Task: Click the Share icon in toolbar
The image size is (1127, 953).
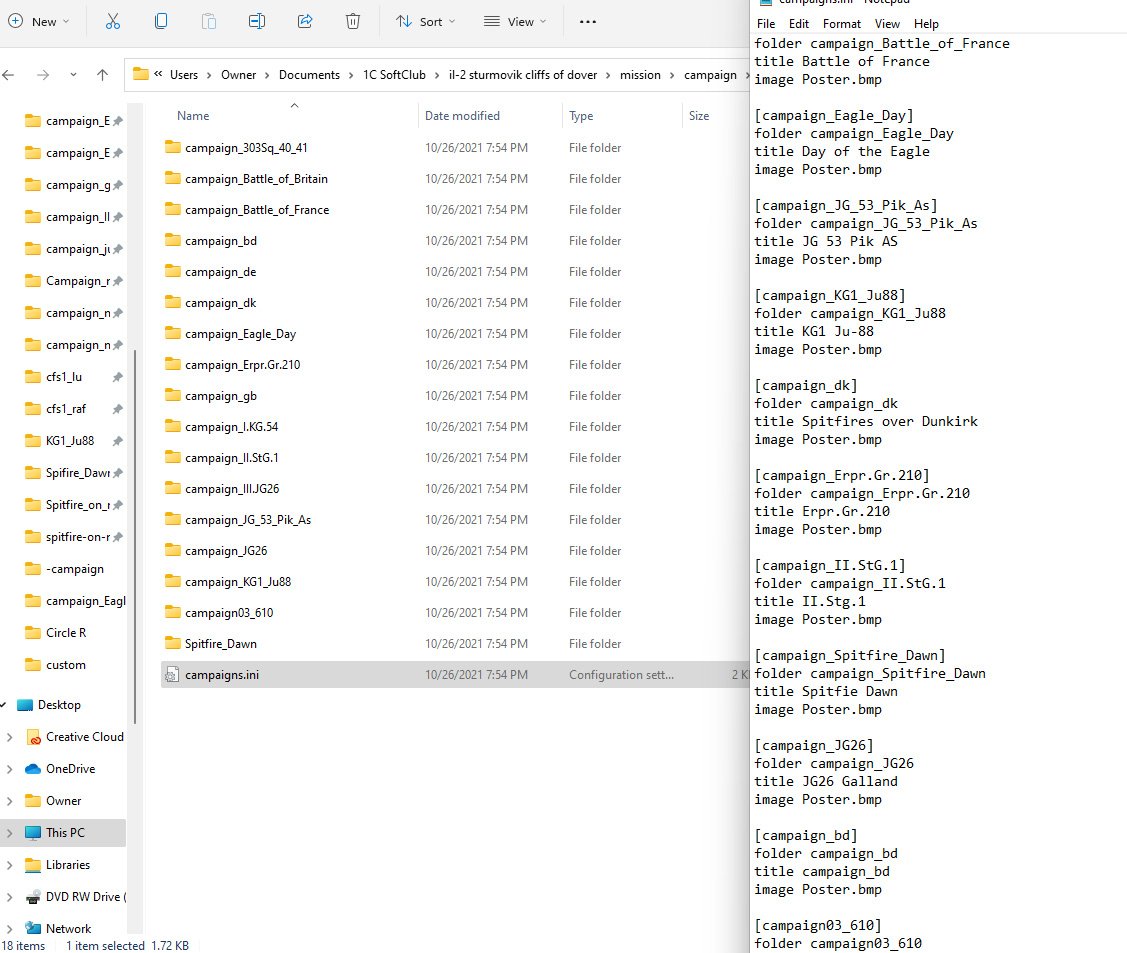Action: tap(305, 21)
